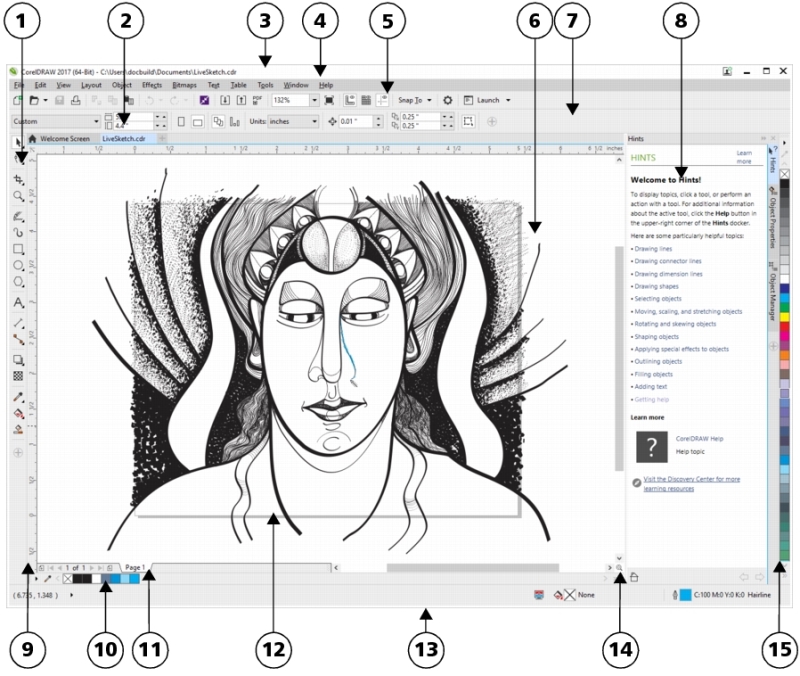Visit the Discovery Center link
Viewport: 800px width, 676px height.
(692, 480)
